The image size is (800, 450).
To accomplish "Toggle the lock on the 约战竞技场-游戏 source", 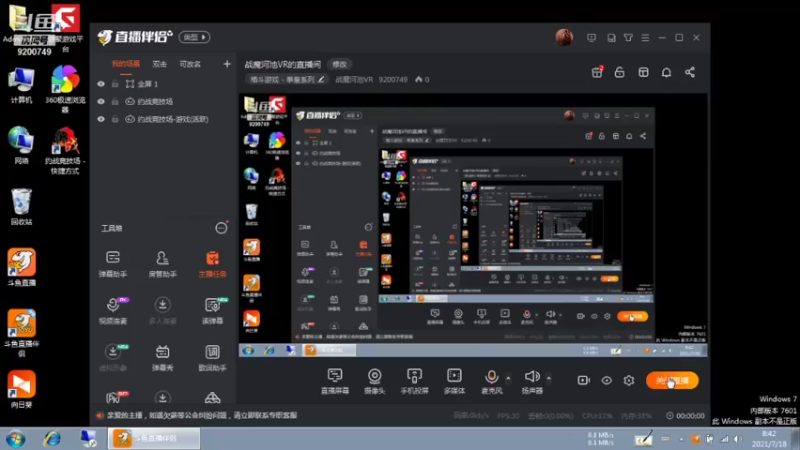I will (x=115, y=119).
